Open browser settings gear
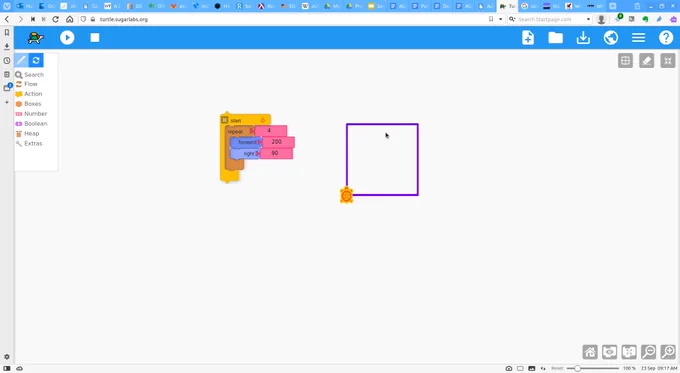The height and width of the screenshot is (373, 680). click(7, 357)
